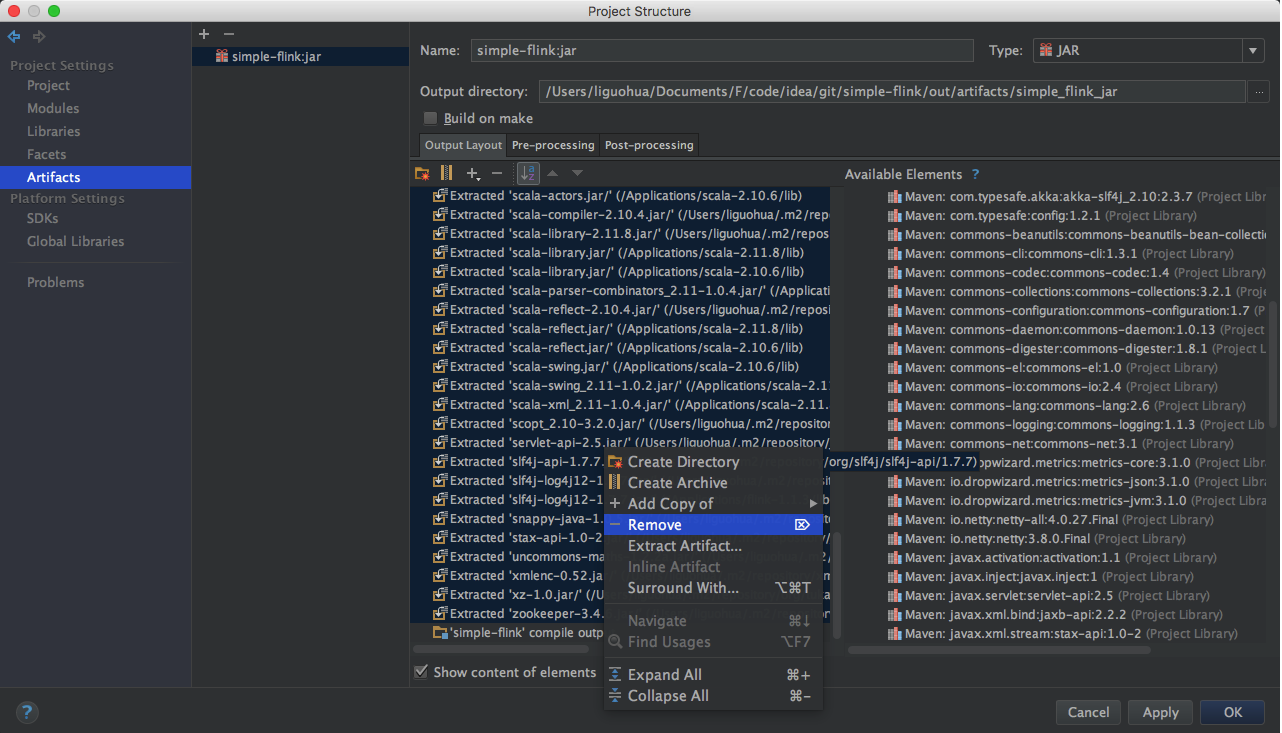Enable the Build on make checkbox
The height and width of the screenshot is (733, 1282).
tap(430, 118)
